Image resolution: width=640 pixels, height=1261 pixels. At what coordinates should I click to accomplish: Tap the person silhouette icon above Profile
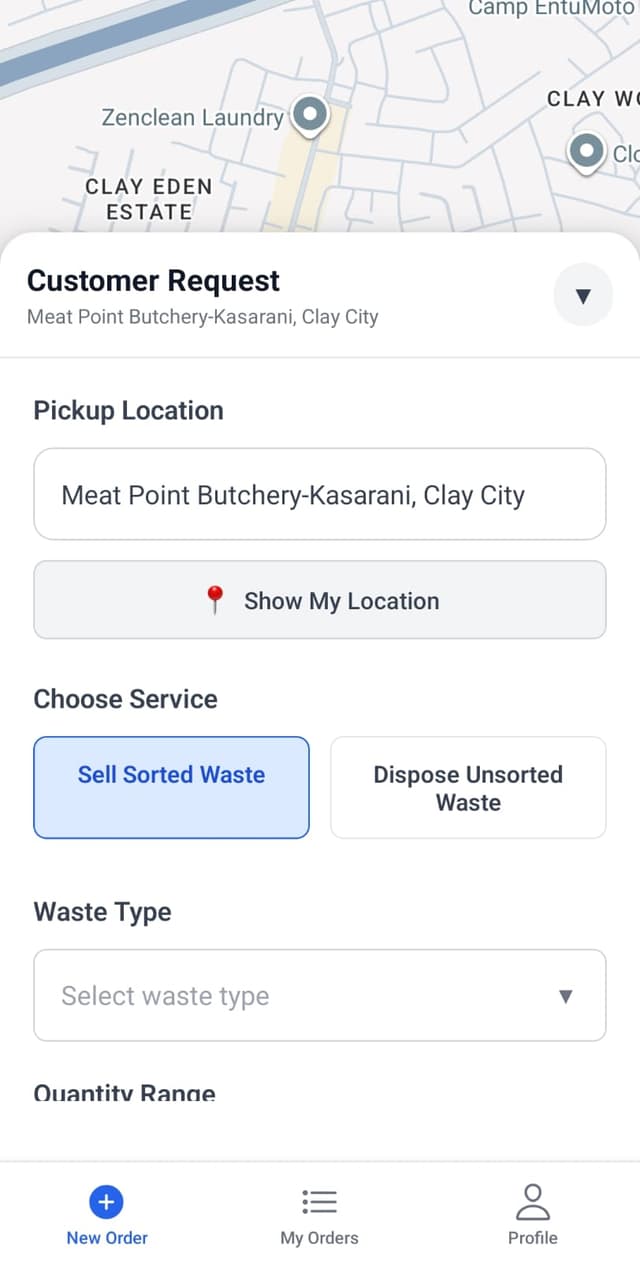(533, 1202)
